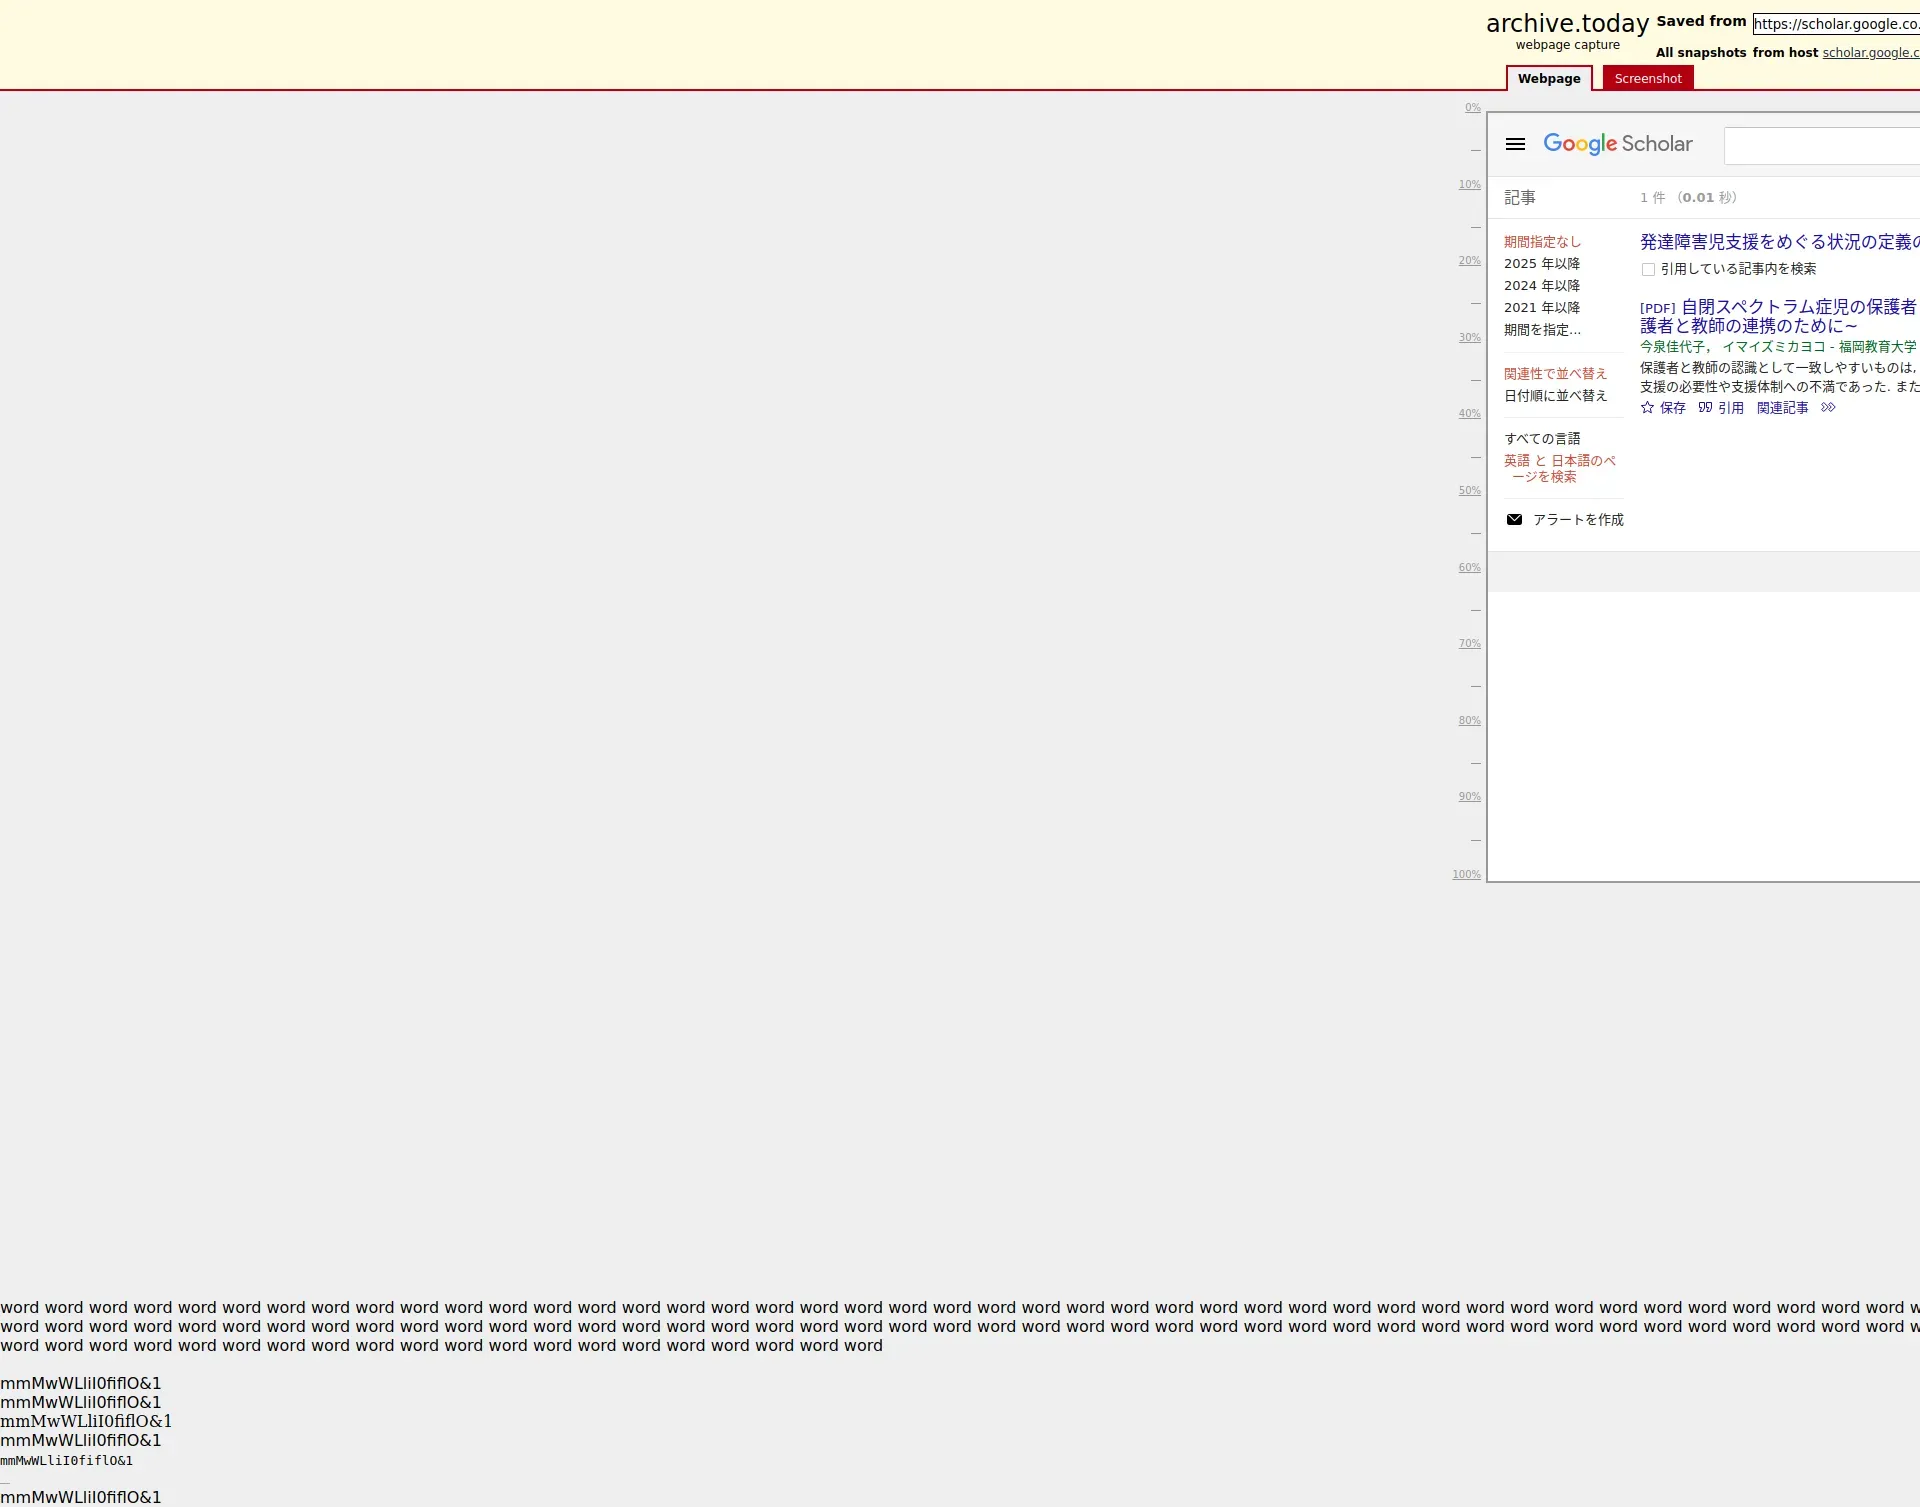Open custom date range 期間を指定

click(1542, 330)
